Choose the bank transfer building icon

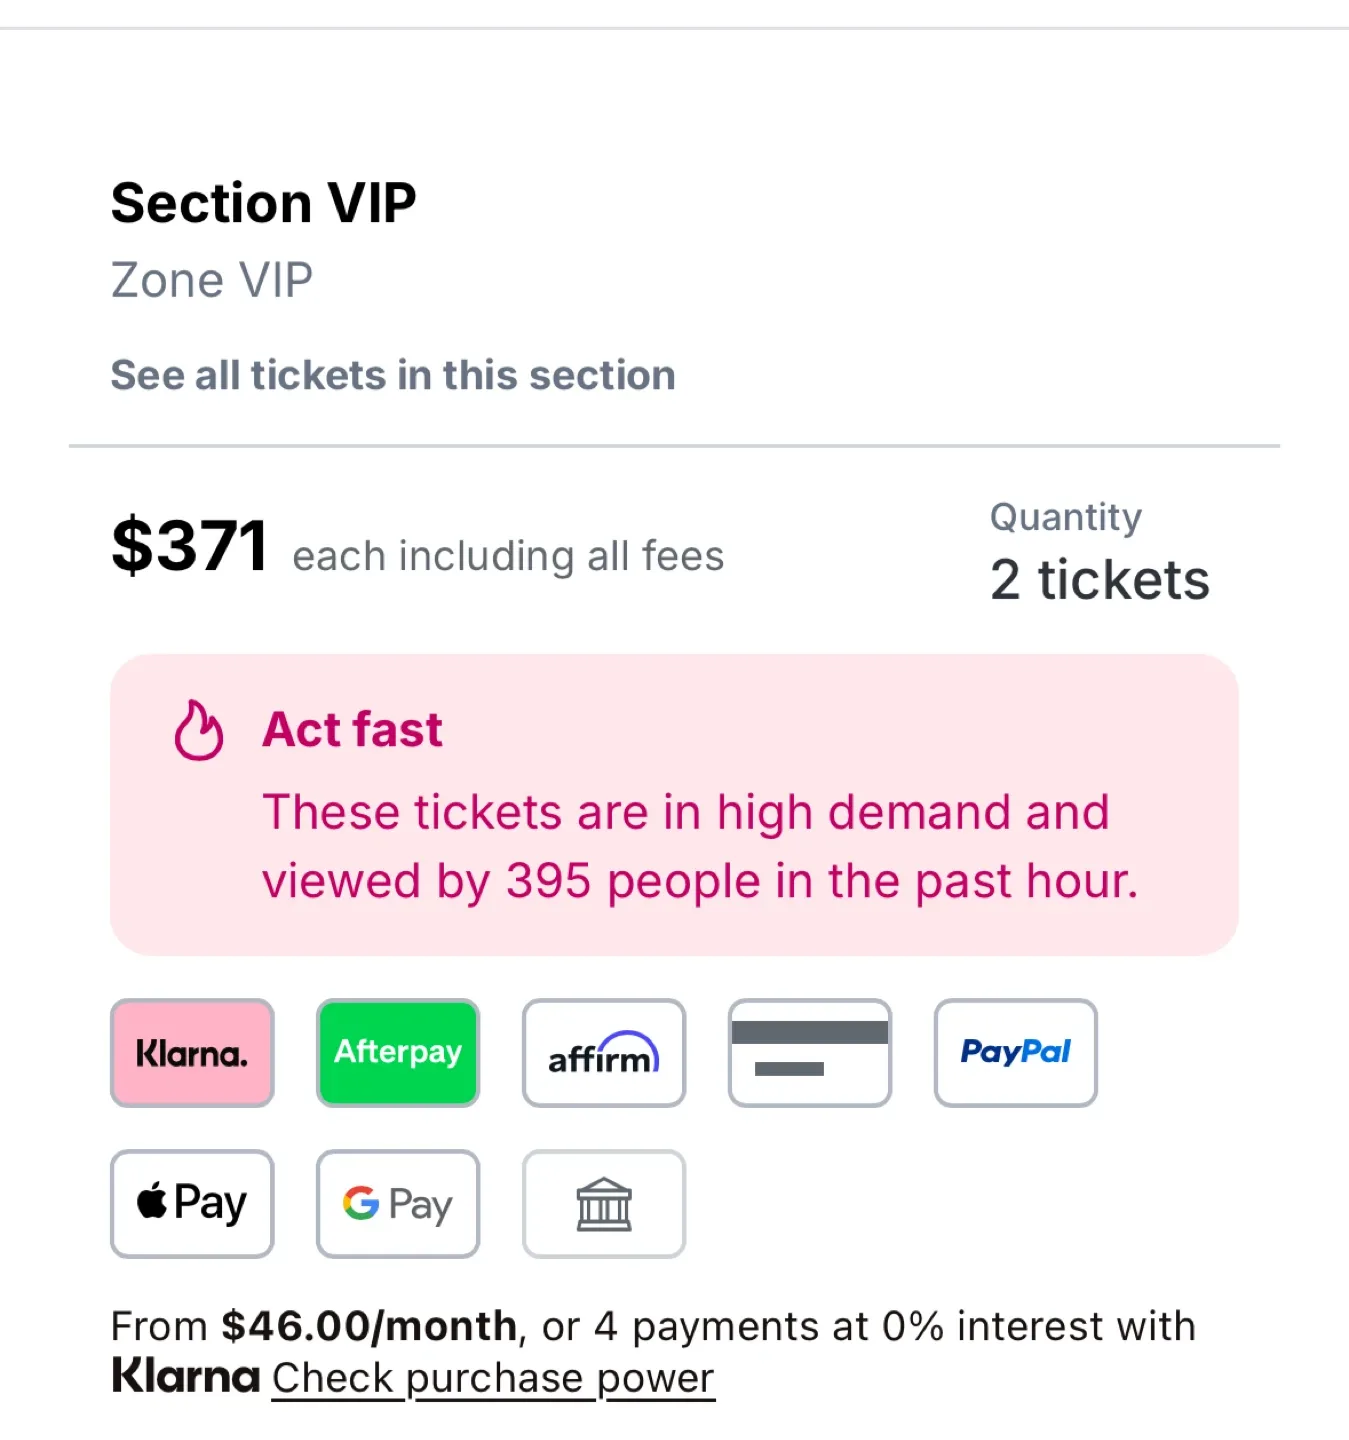(x=604, y=1204)
